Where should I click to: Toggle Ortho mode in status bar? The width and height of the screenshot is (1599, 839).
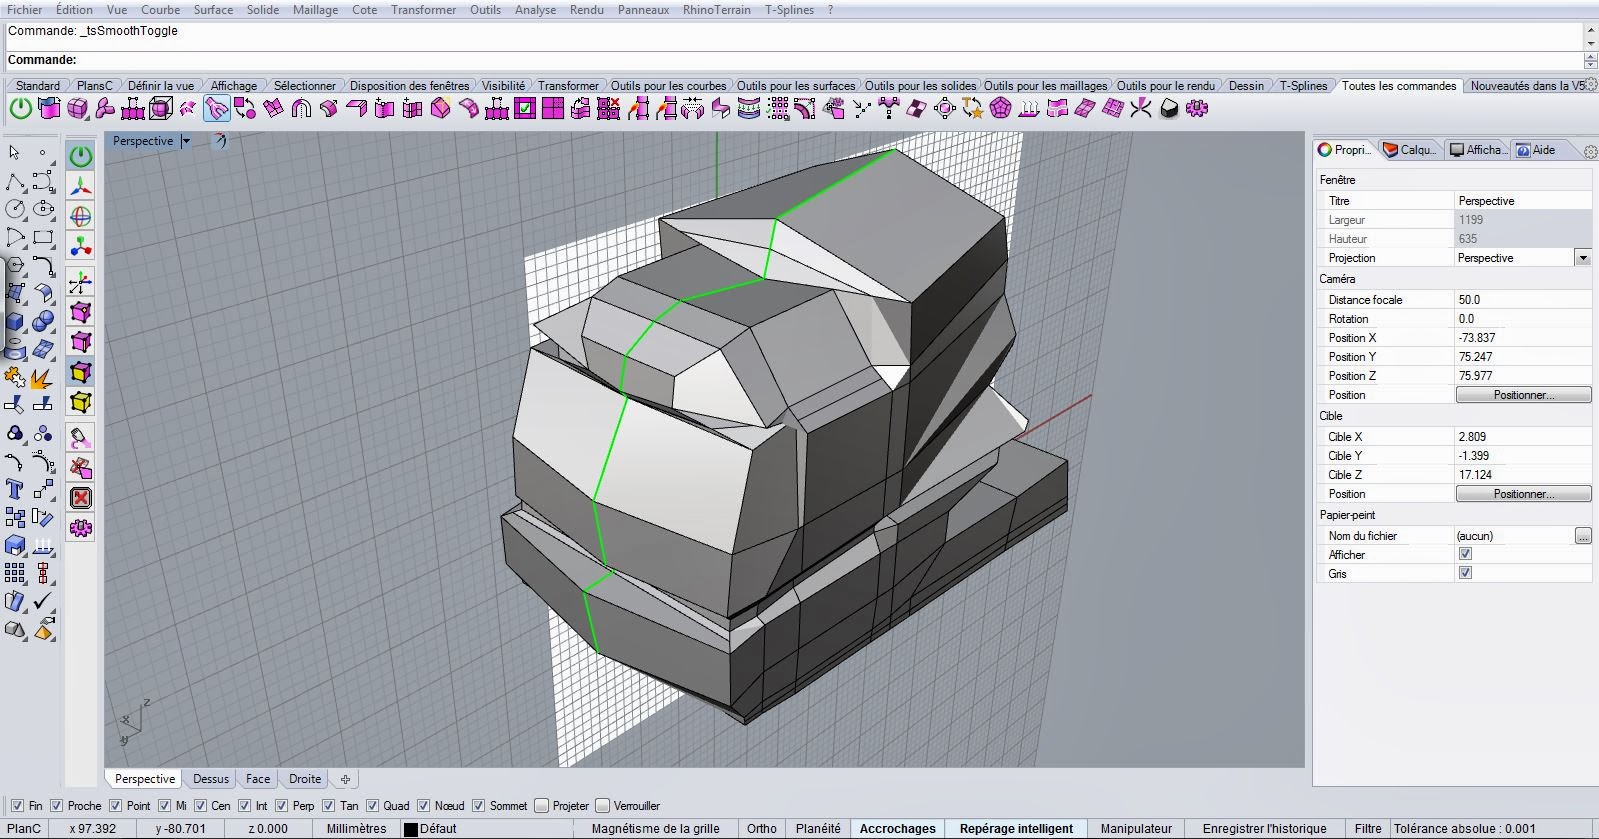(761, 828)
